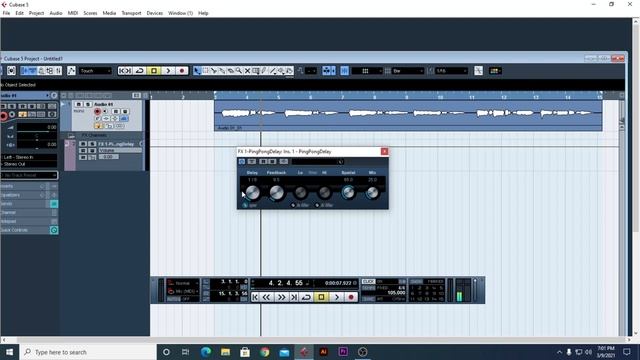
Task: Click Play in transport panel
Action: pyautogui.click(x=336, y=298)
